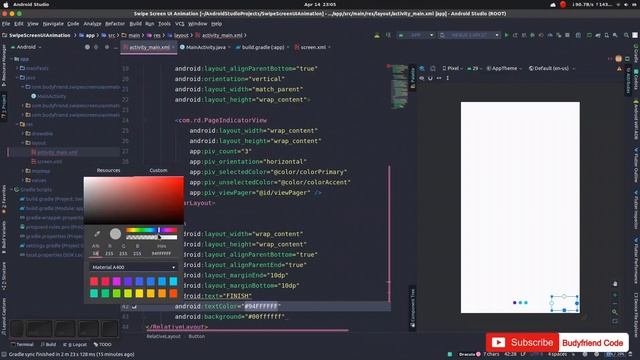This screenshot has width=640, height=360.
Task: Click warning triangle in design toolbar
Action: pos(619,69)
